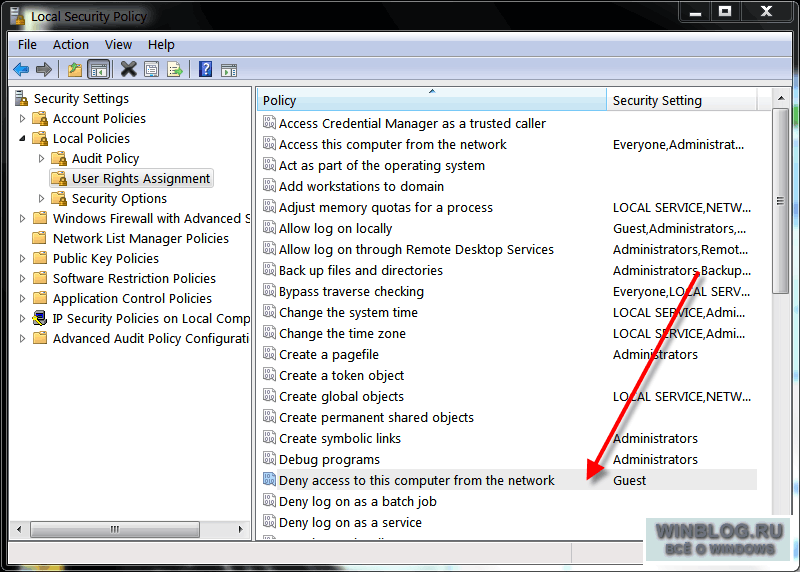Open the File menu
This screenshot has width=800, height=572.
tap(27, 45)
